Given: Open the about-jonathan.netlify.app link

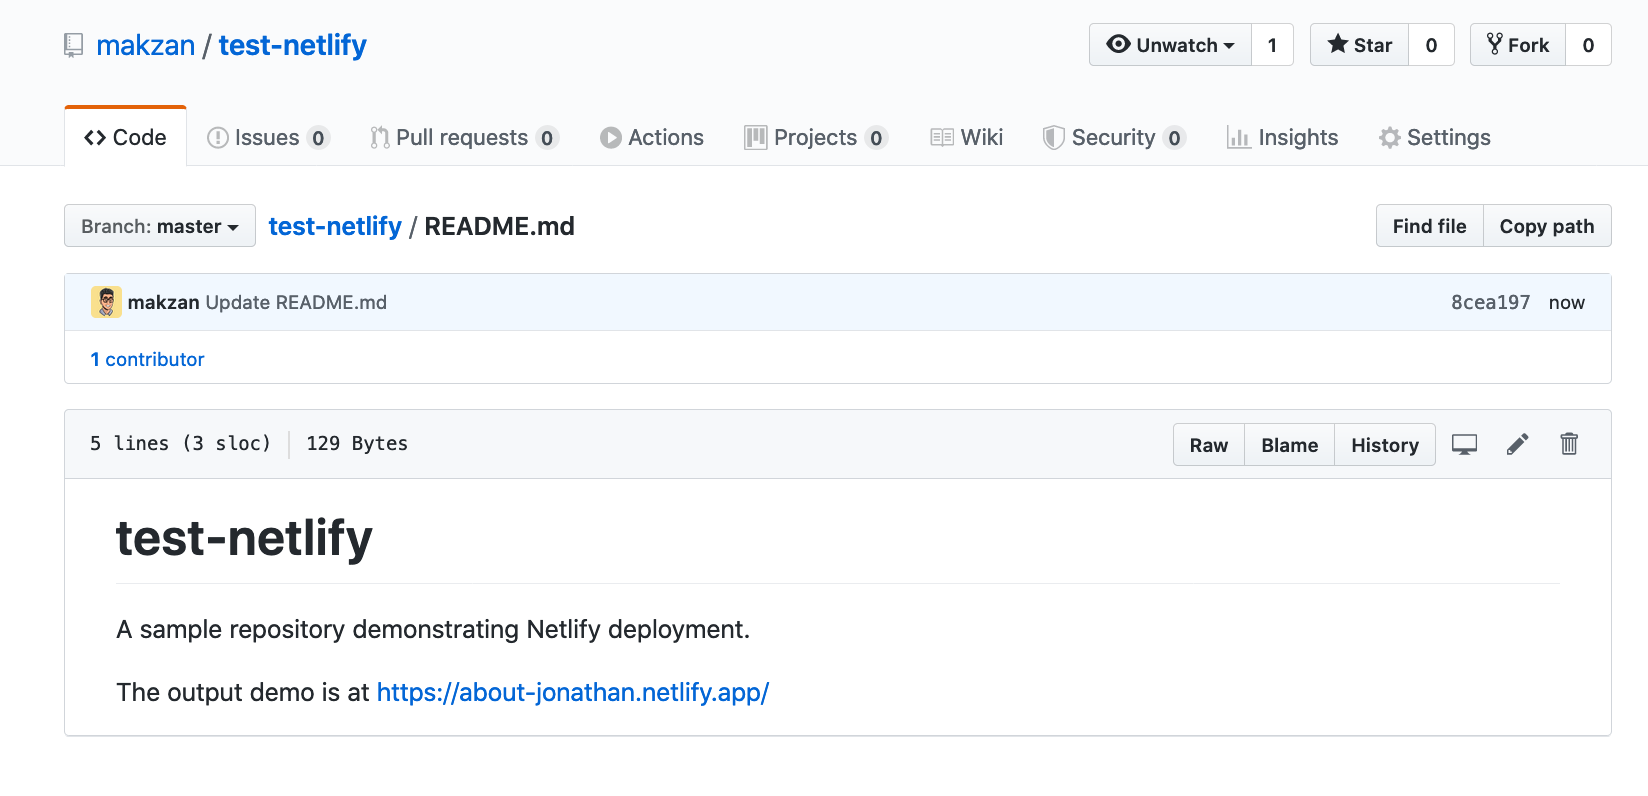Looking at the screenshot, I should pyautogui.click(x=573, y=692).
